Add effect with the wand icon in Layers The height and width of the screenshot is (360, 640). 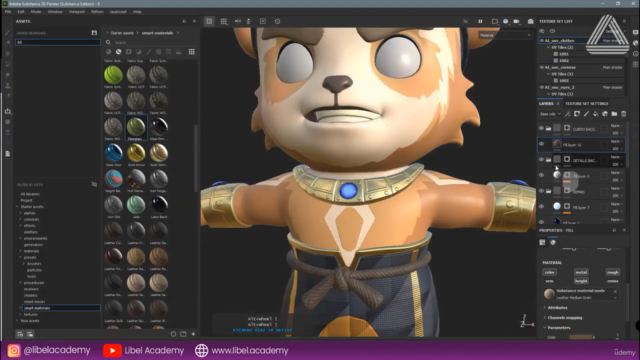(567, 114)
